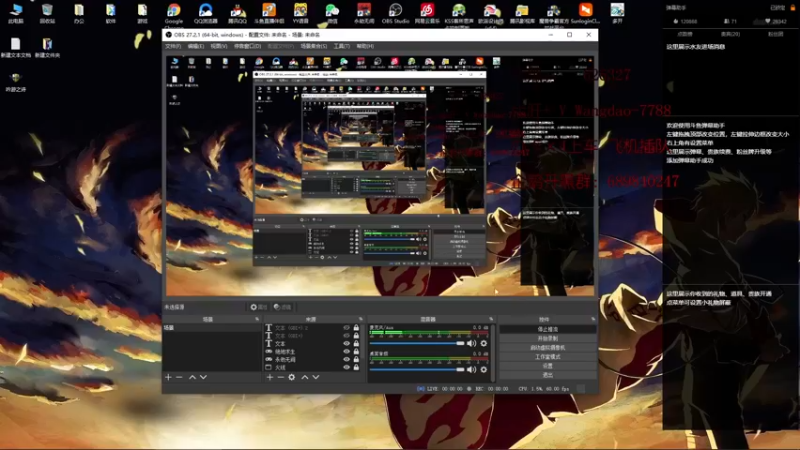Image resolution: width=800 pixels, height=450 pixels.
Task: Open the 腾讯QQ desktop icon
Action: click(x=237, y=13)
